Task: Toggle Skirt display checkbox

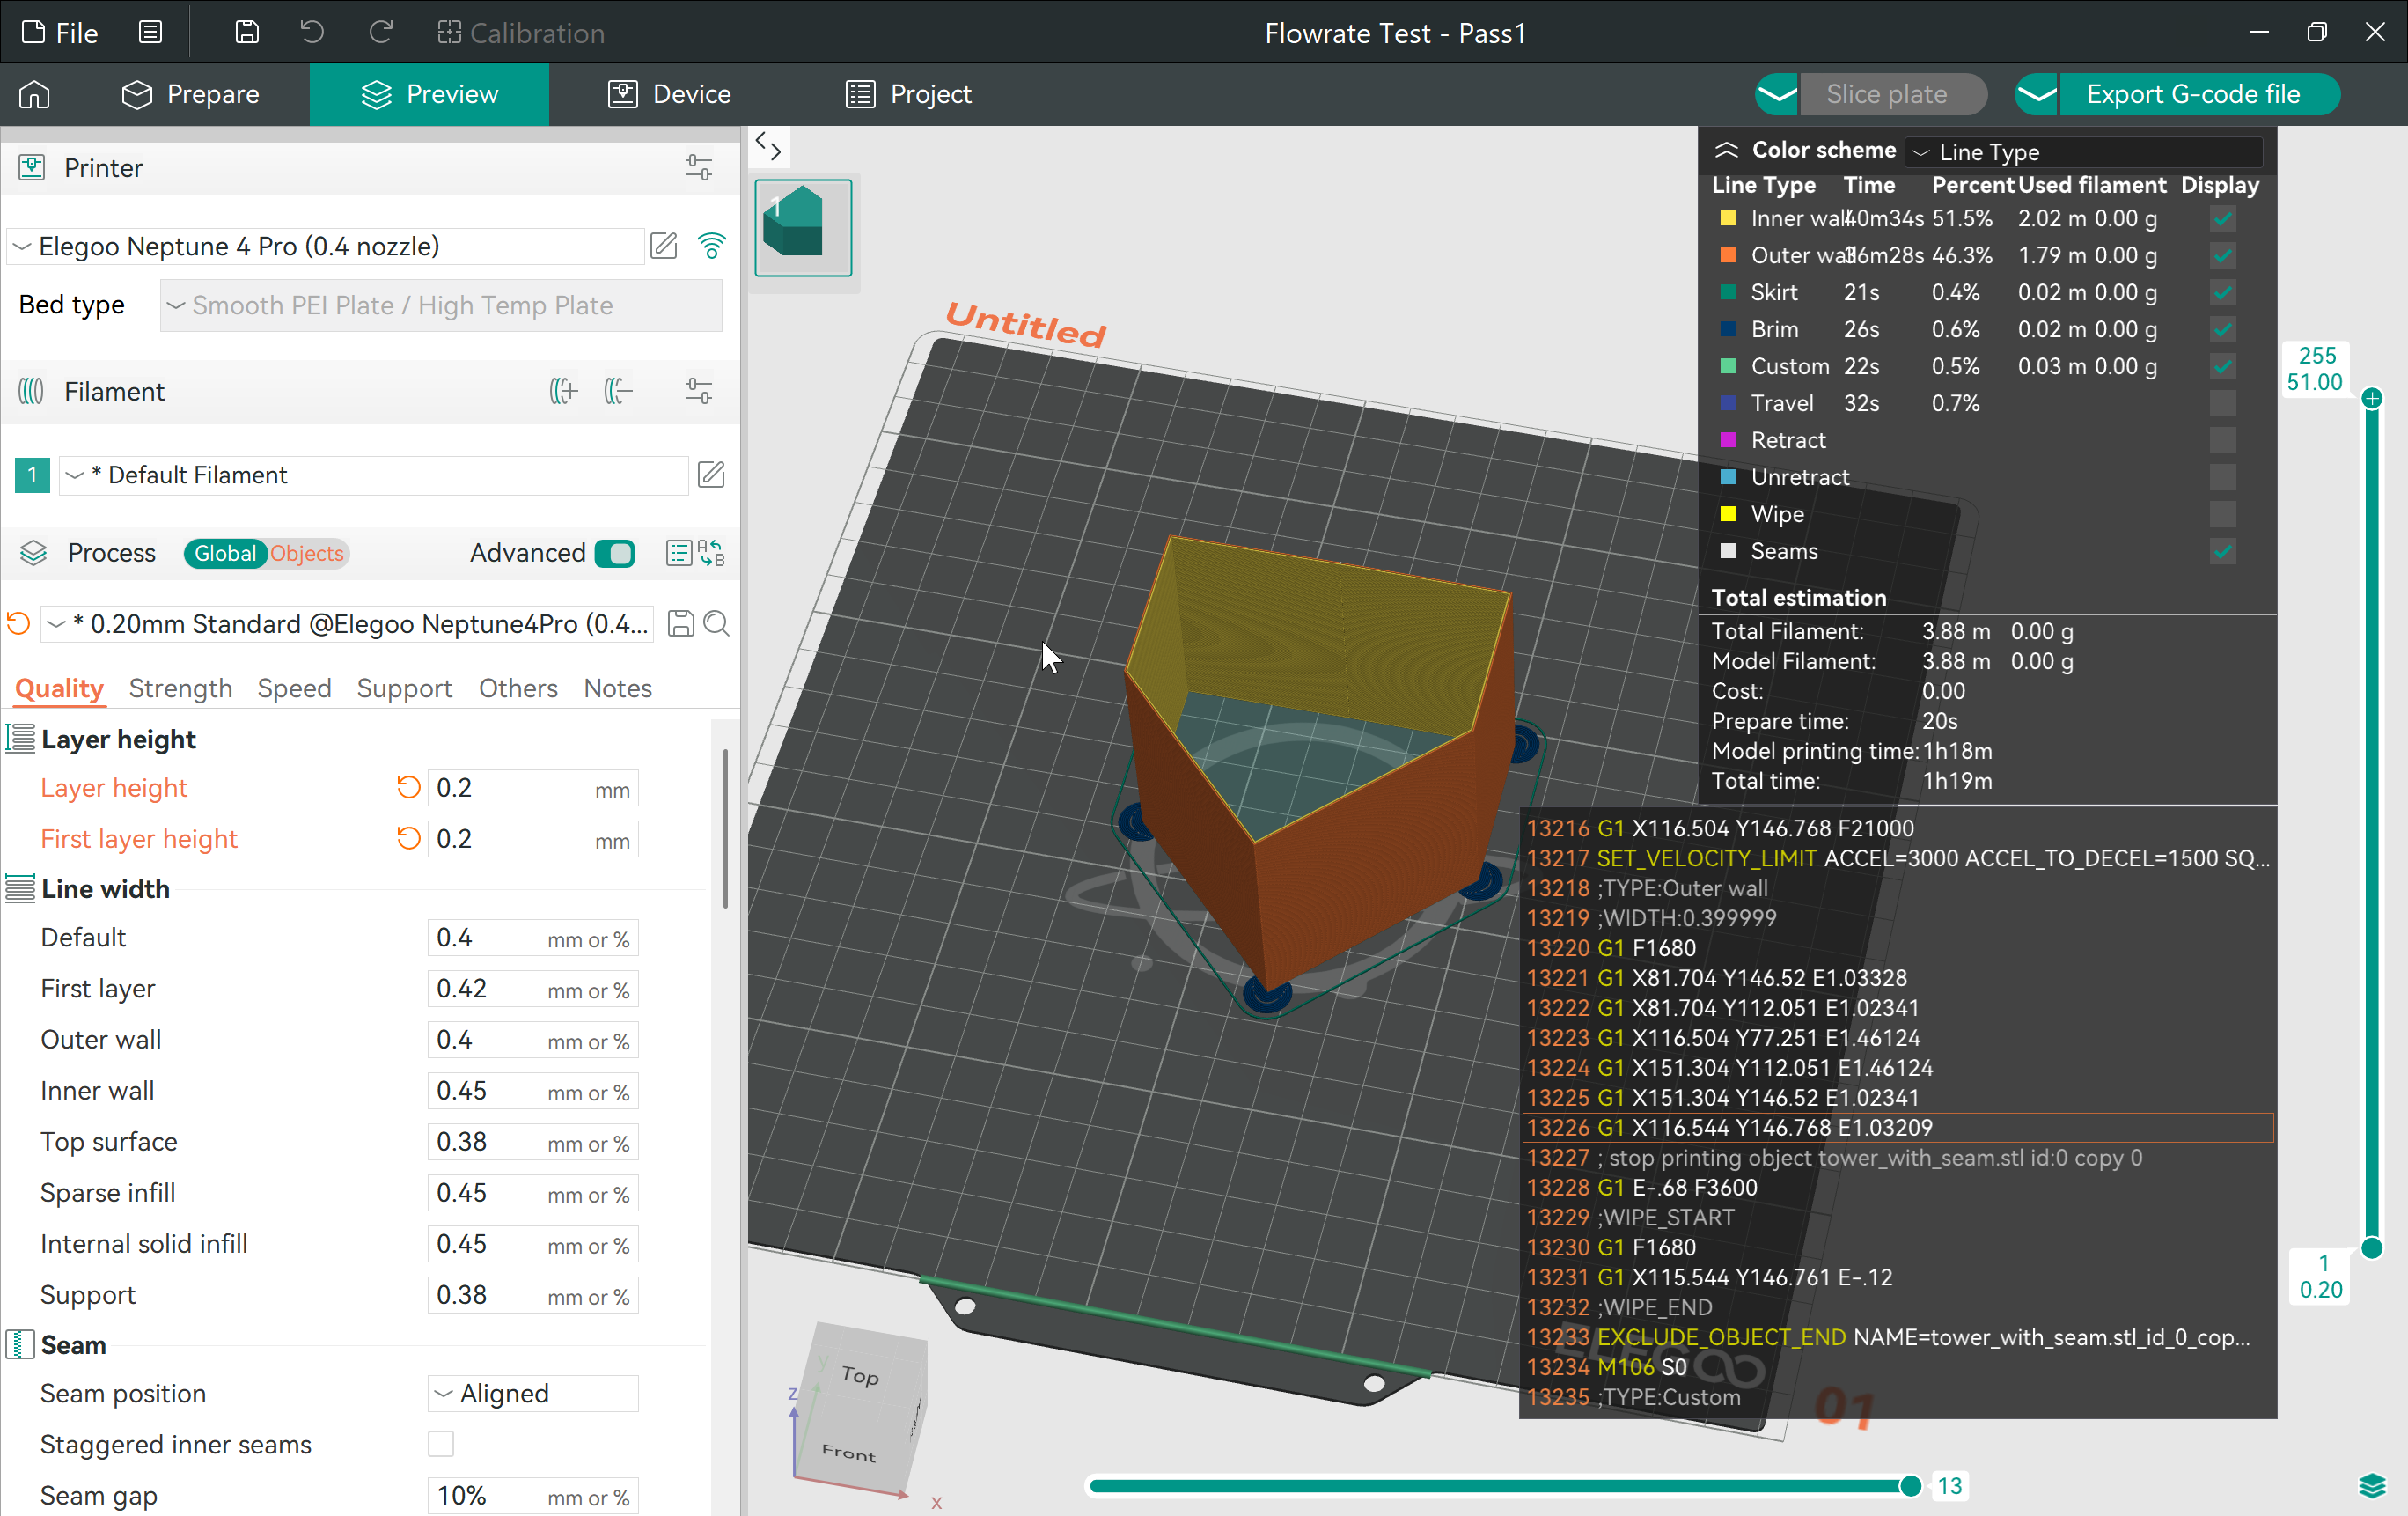Action: [2223, 293]
